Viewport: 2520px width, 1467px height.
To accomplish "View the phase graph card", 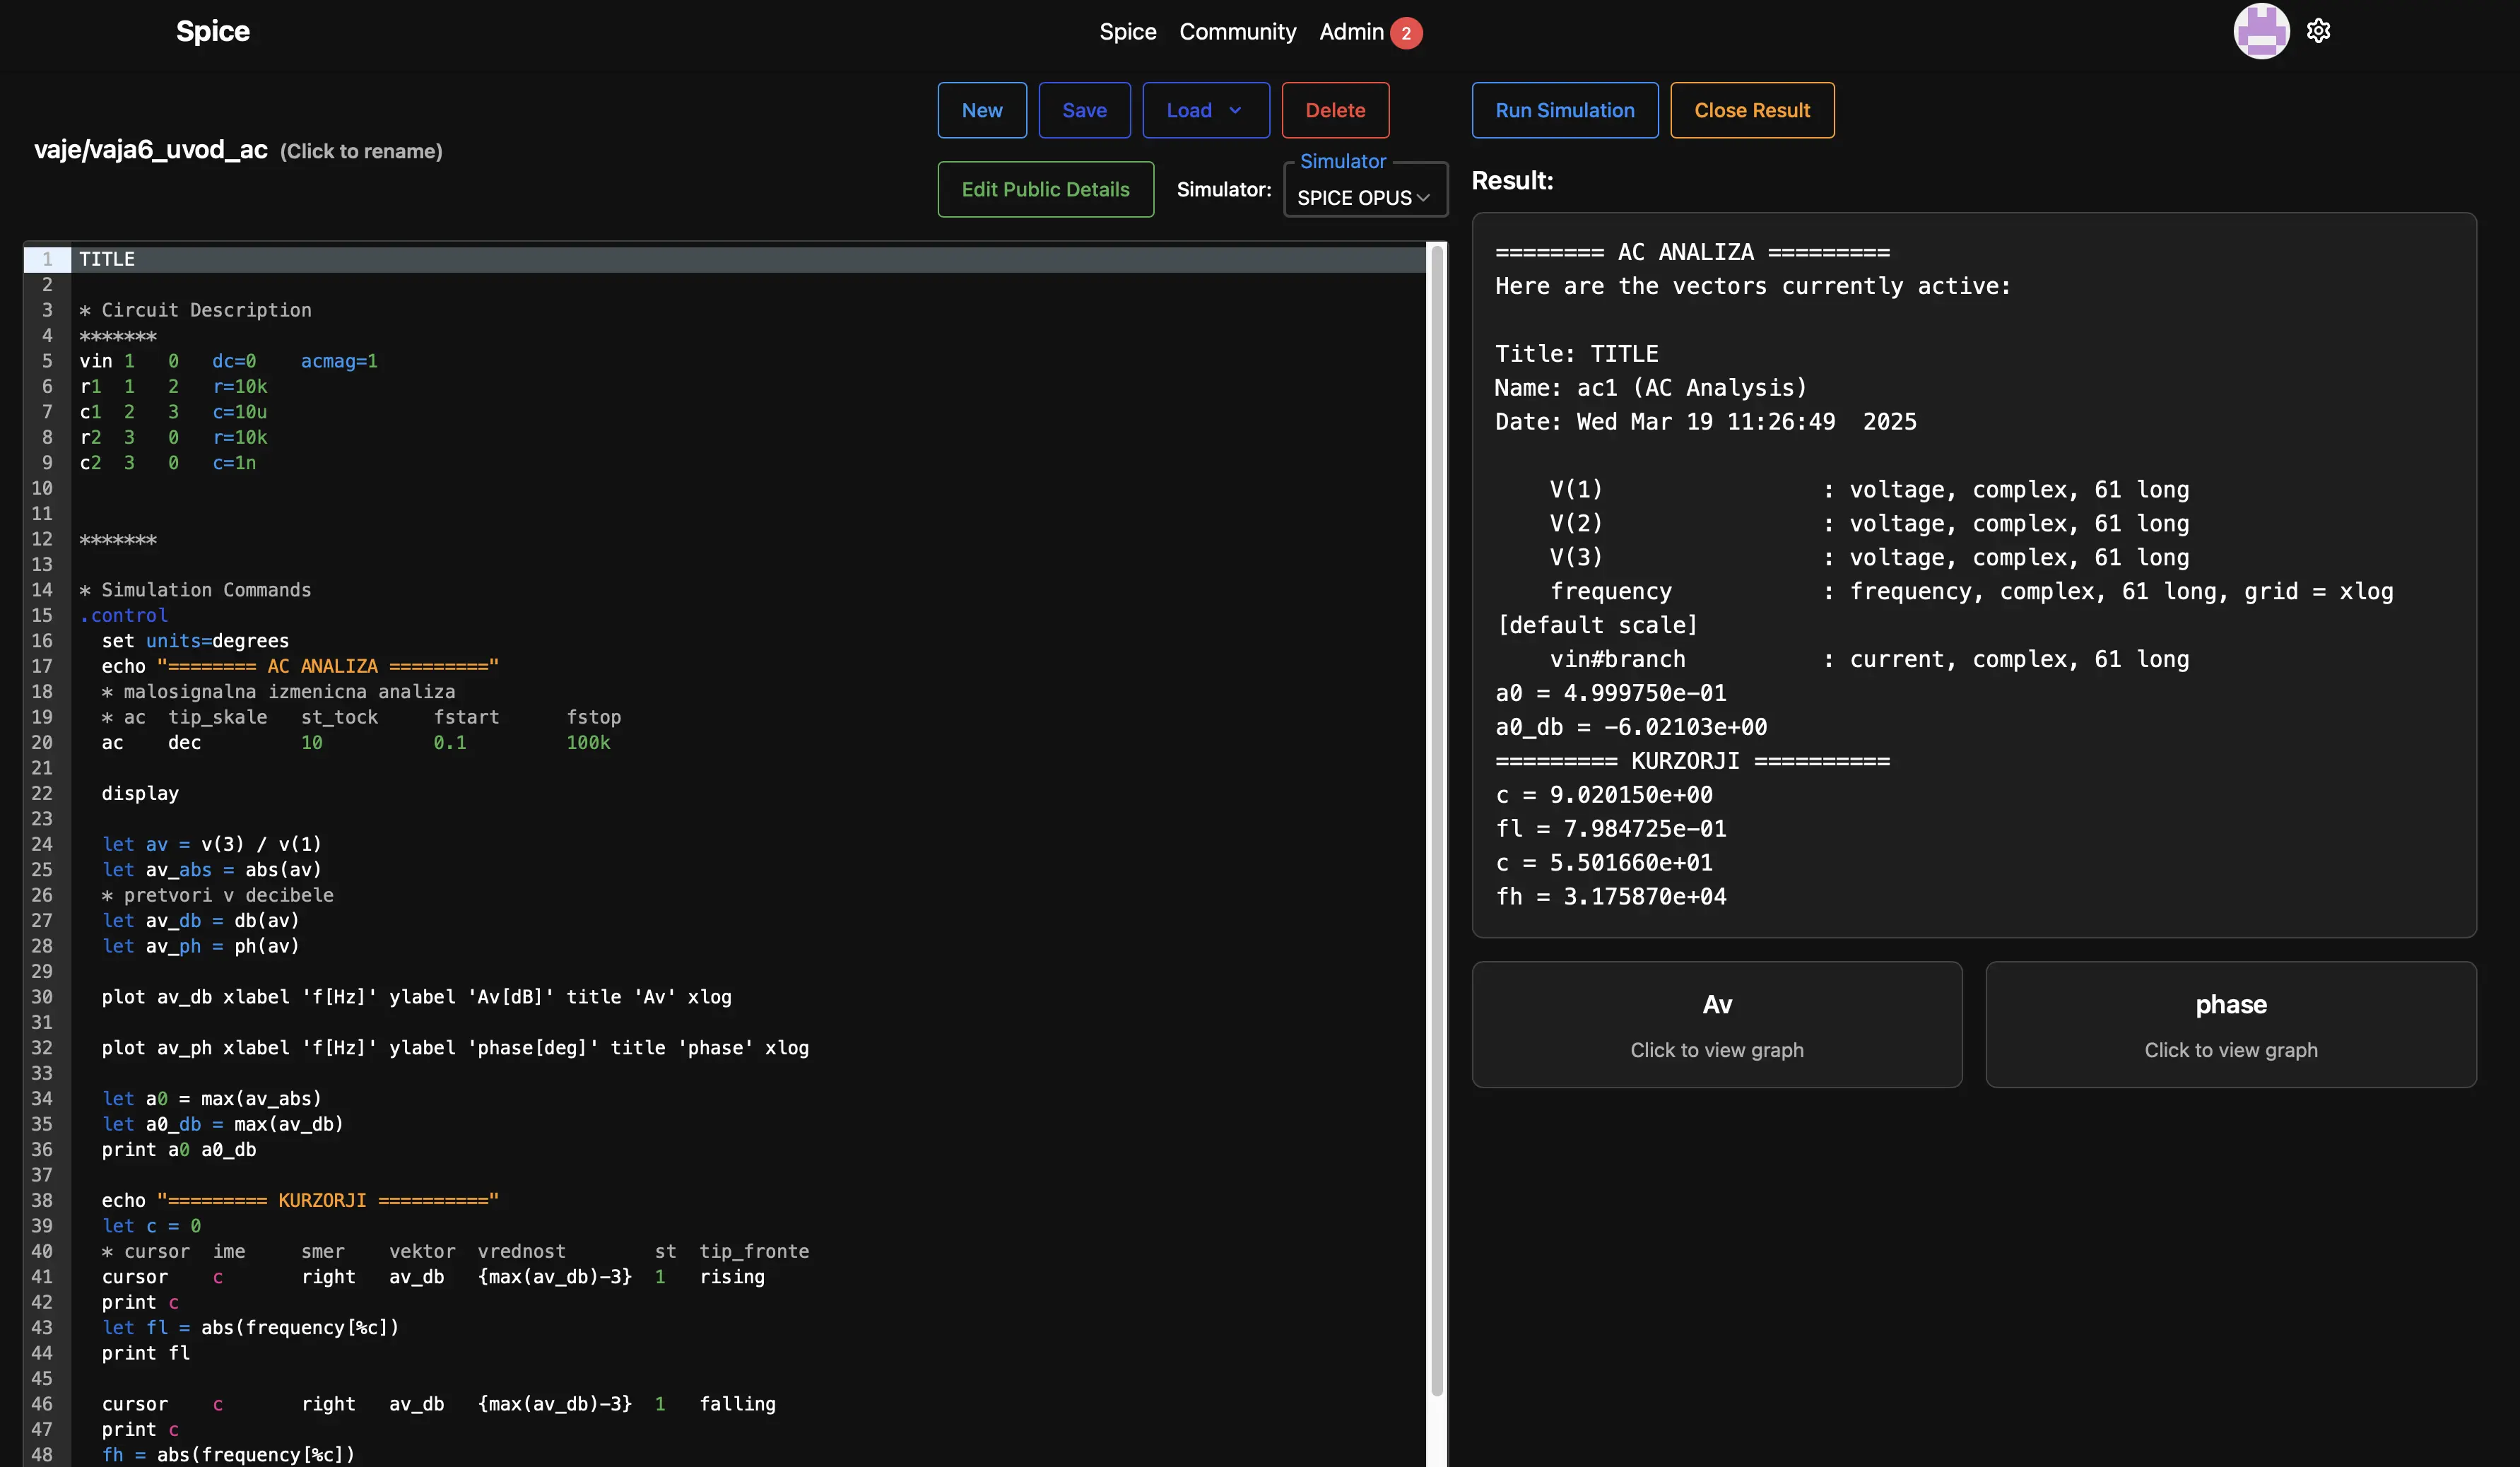I will point(2230,1024).
